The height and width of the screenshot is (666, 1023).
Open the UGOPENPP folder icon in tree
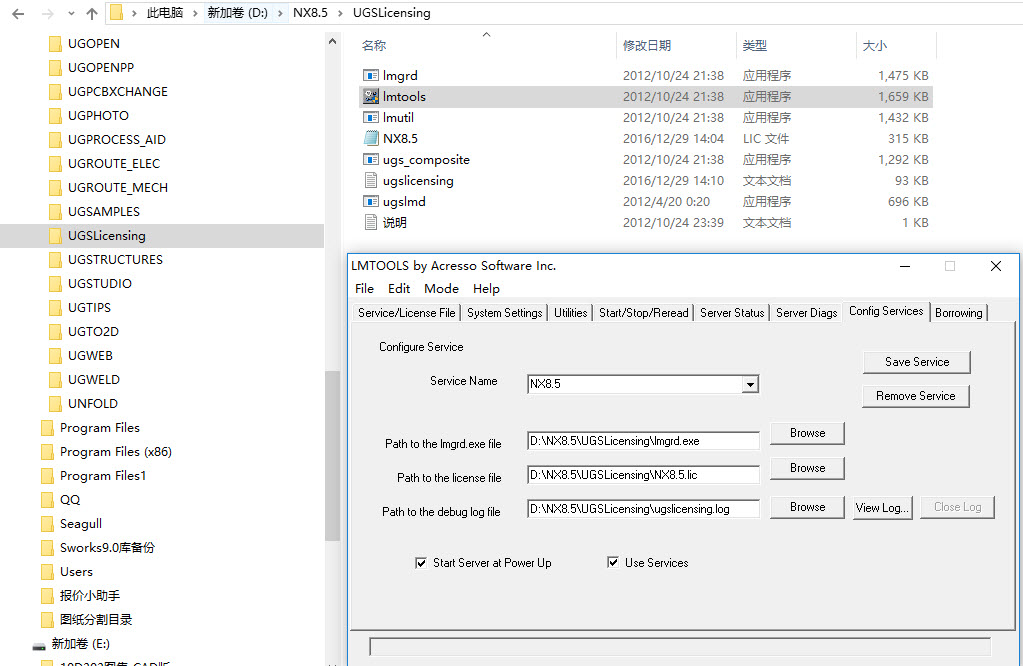(55, 68)
